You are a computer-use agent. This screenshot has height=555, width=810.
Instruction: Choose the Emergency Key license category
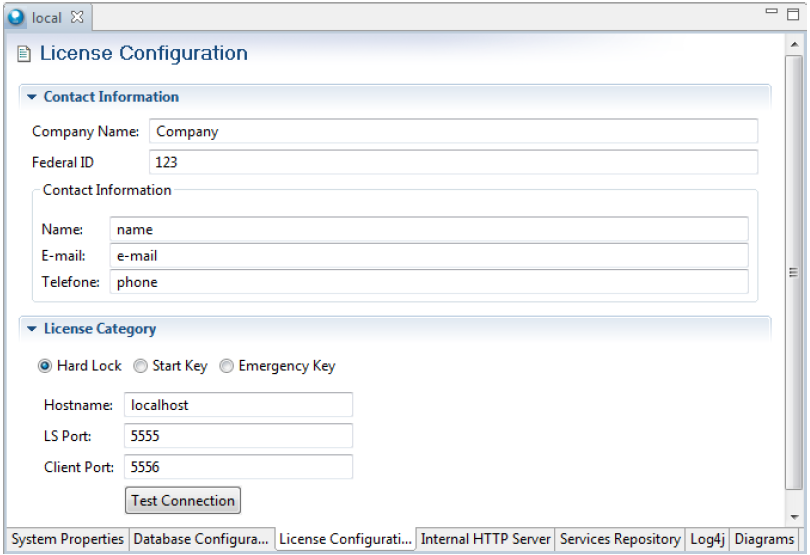click(x=226, y=366)
